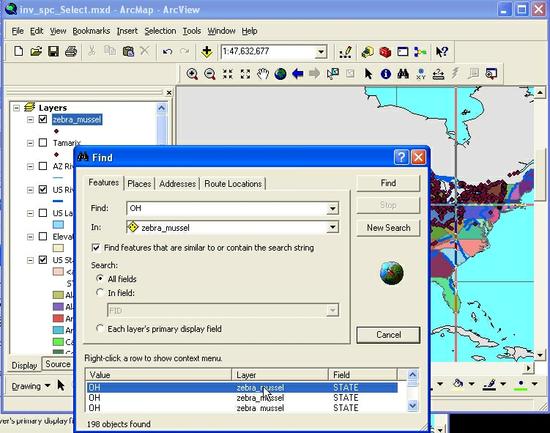Uncheck the zebra_mussel layer visibility checkbox
Screen dimensions: 550x433
(43, 119)
